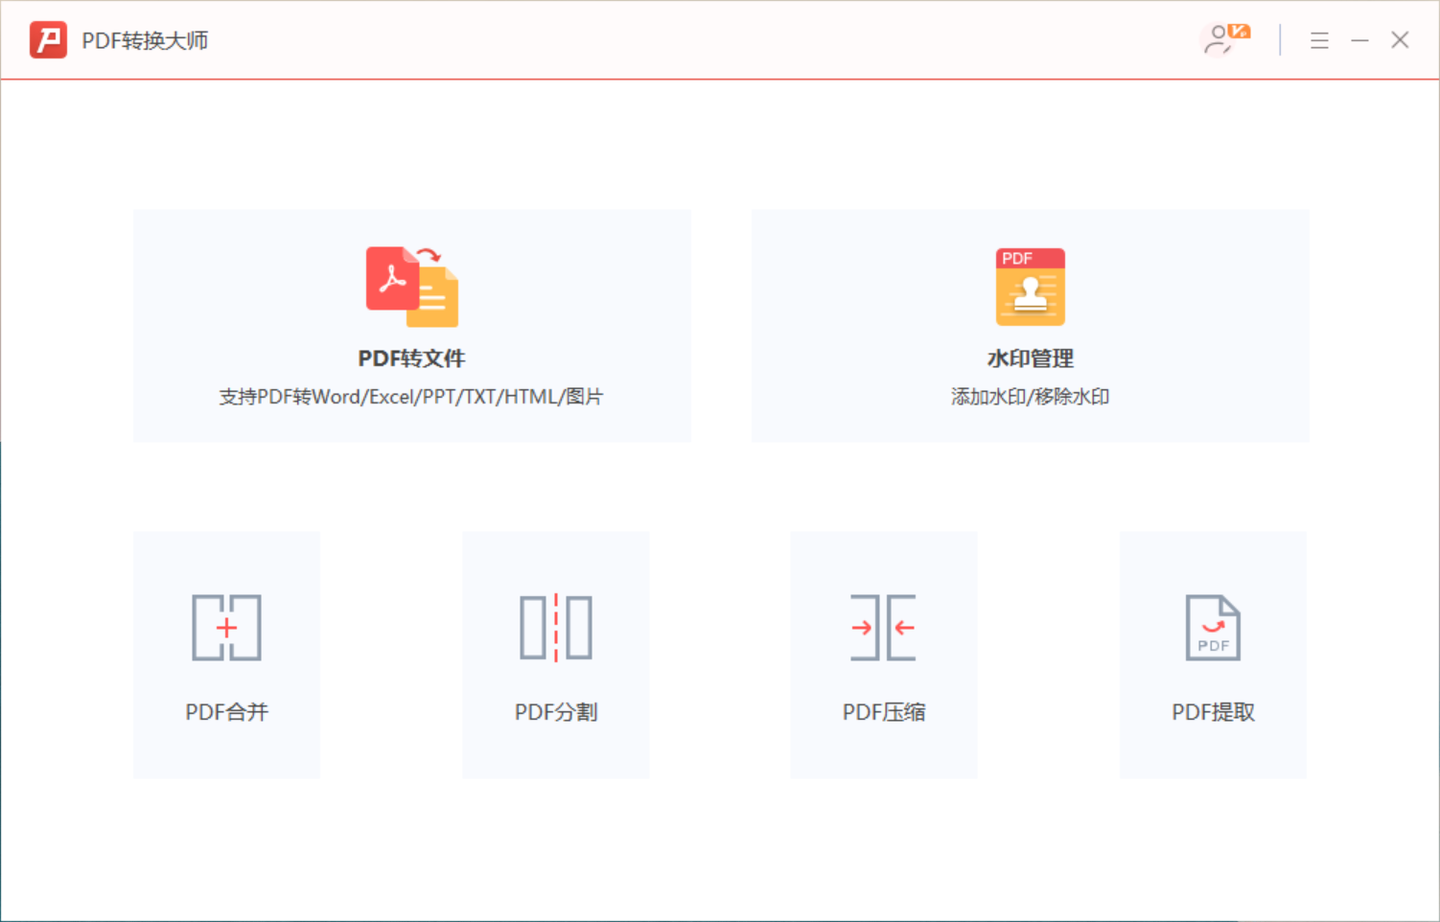This screenshot has height=922, width=1440.
Task: Select the PDF提取 label
Action: (x=1213, y=712)
